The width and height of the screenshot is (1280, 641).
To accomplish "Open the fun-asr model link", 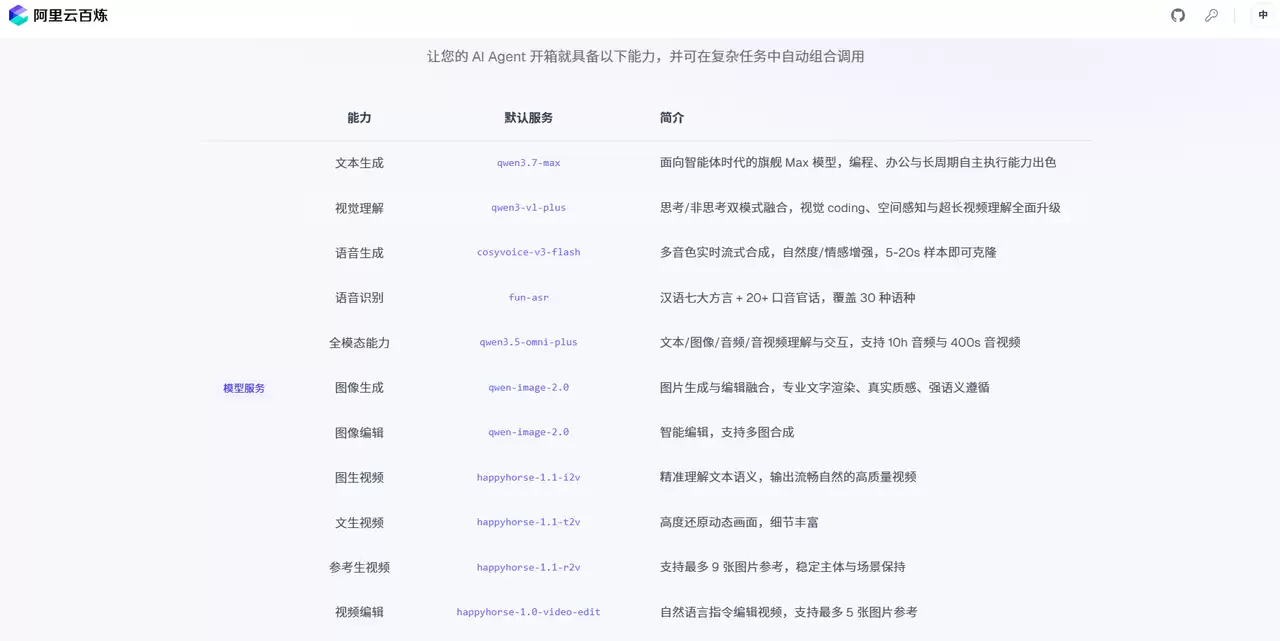I will [x=528, y=297].
